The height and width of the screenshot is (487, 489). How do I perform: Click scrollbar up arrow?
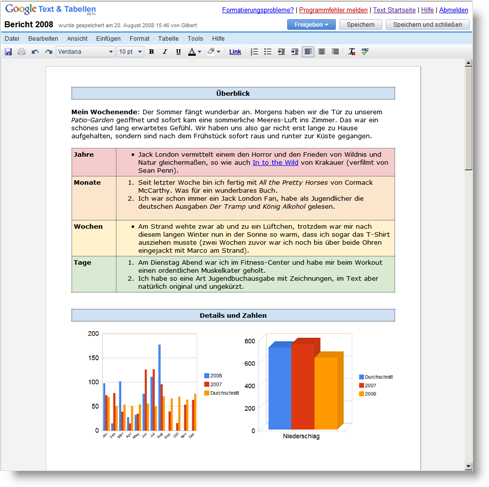tap(469, 63)
